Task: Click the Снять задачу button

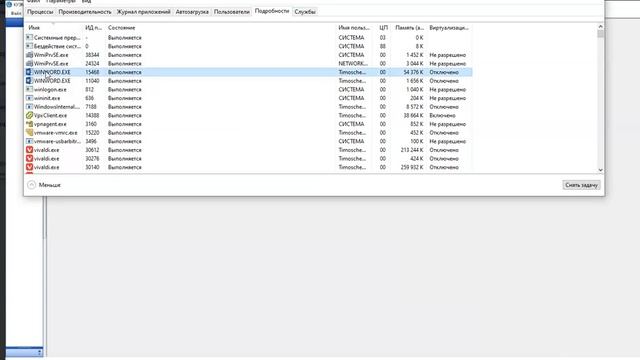Action: [x=581, y=185]
